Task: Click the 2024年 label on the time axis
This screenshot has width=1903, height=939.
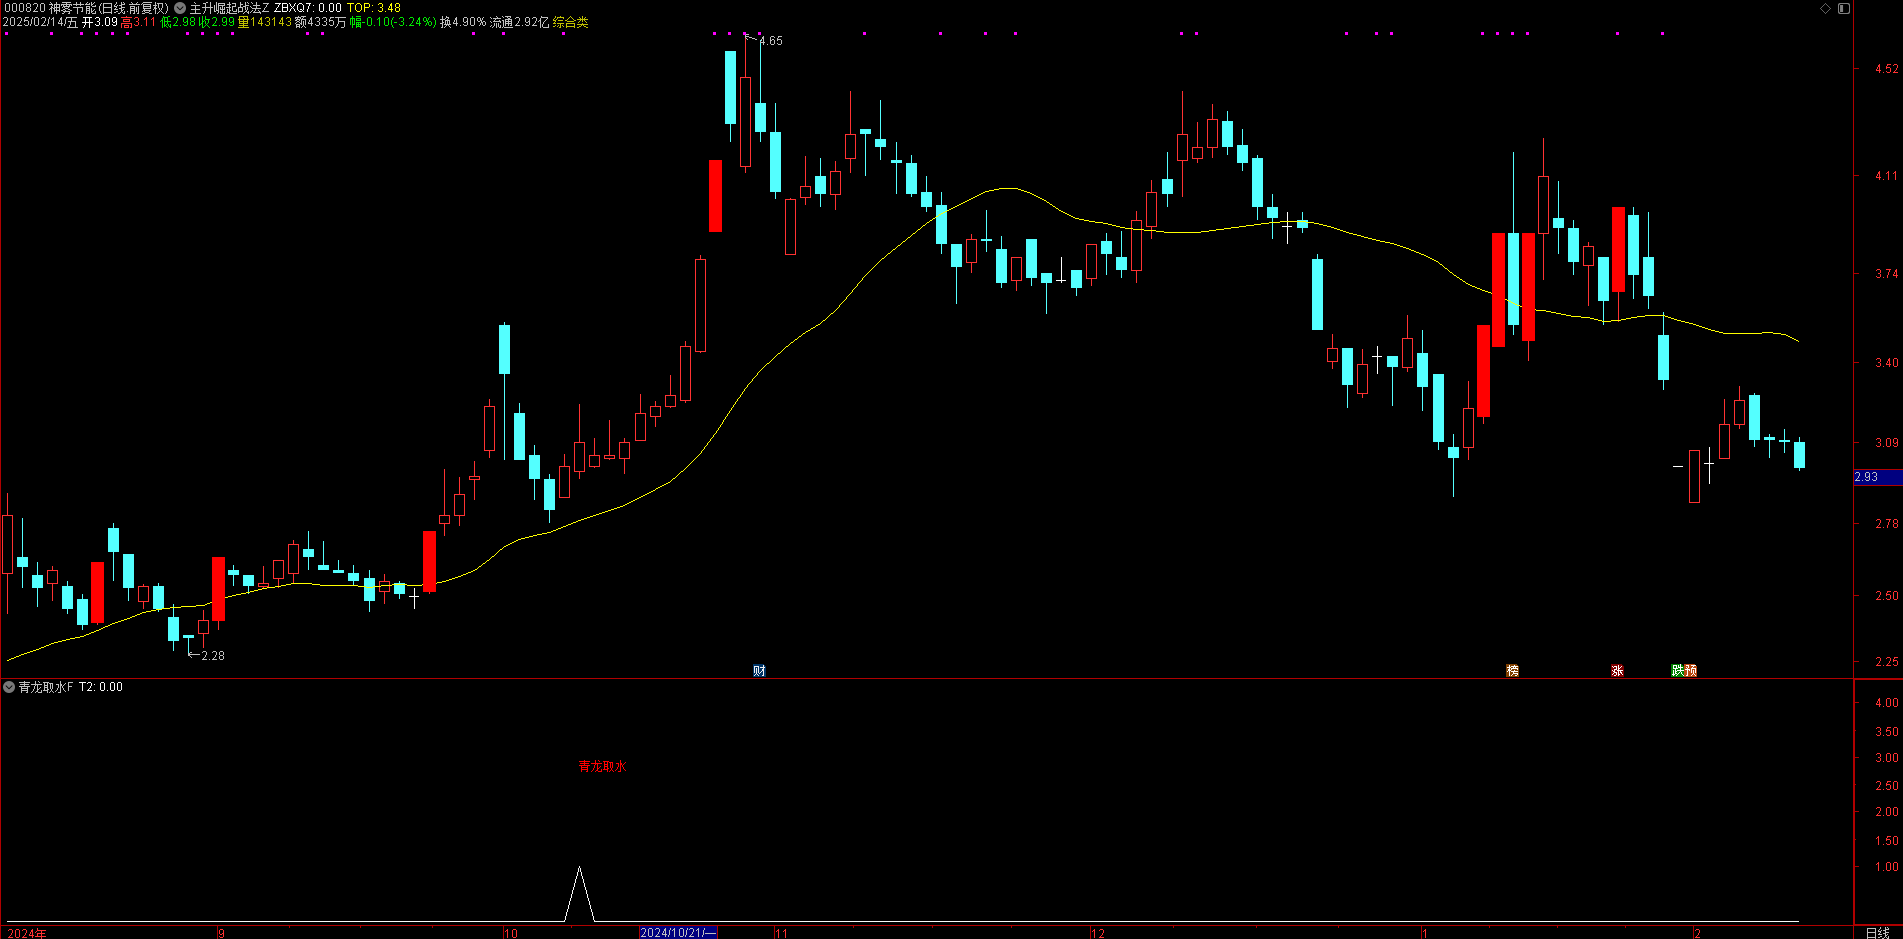Action: pos(27,933)
